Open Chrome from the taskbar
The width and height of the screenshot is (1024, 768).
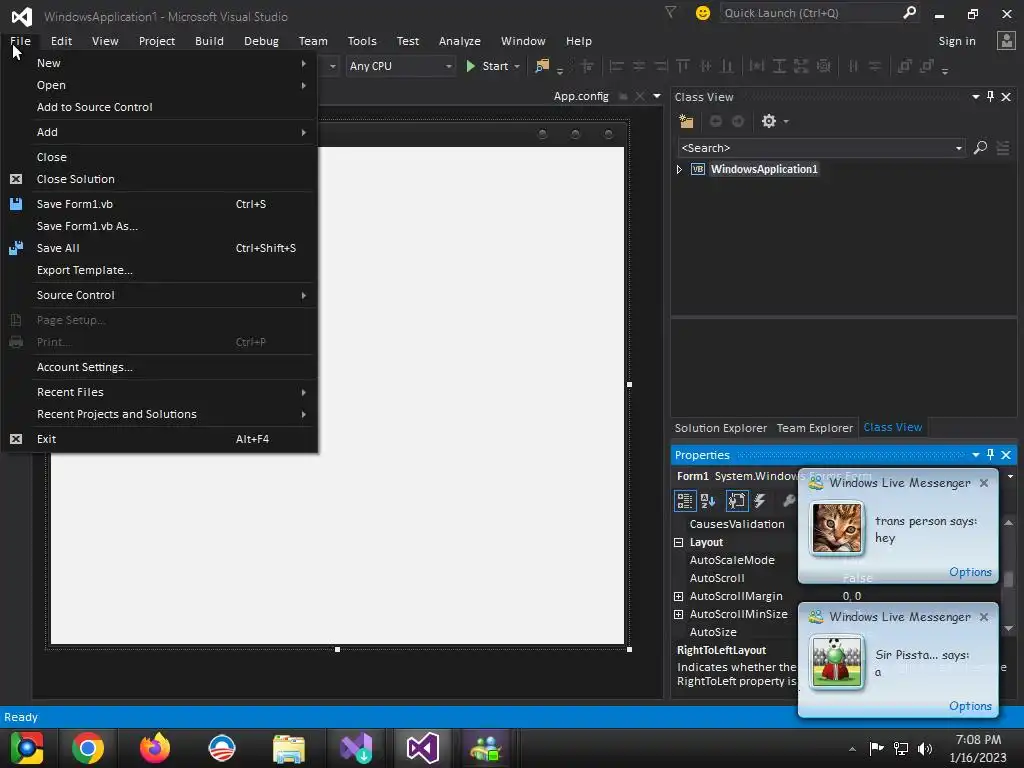88,748
